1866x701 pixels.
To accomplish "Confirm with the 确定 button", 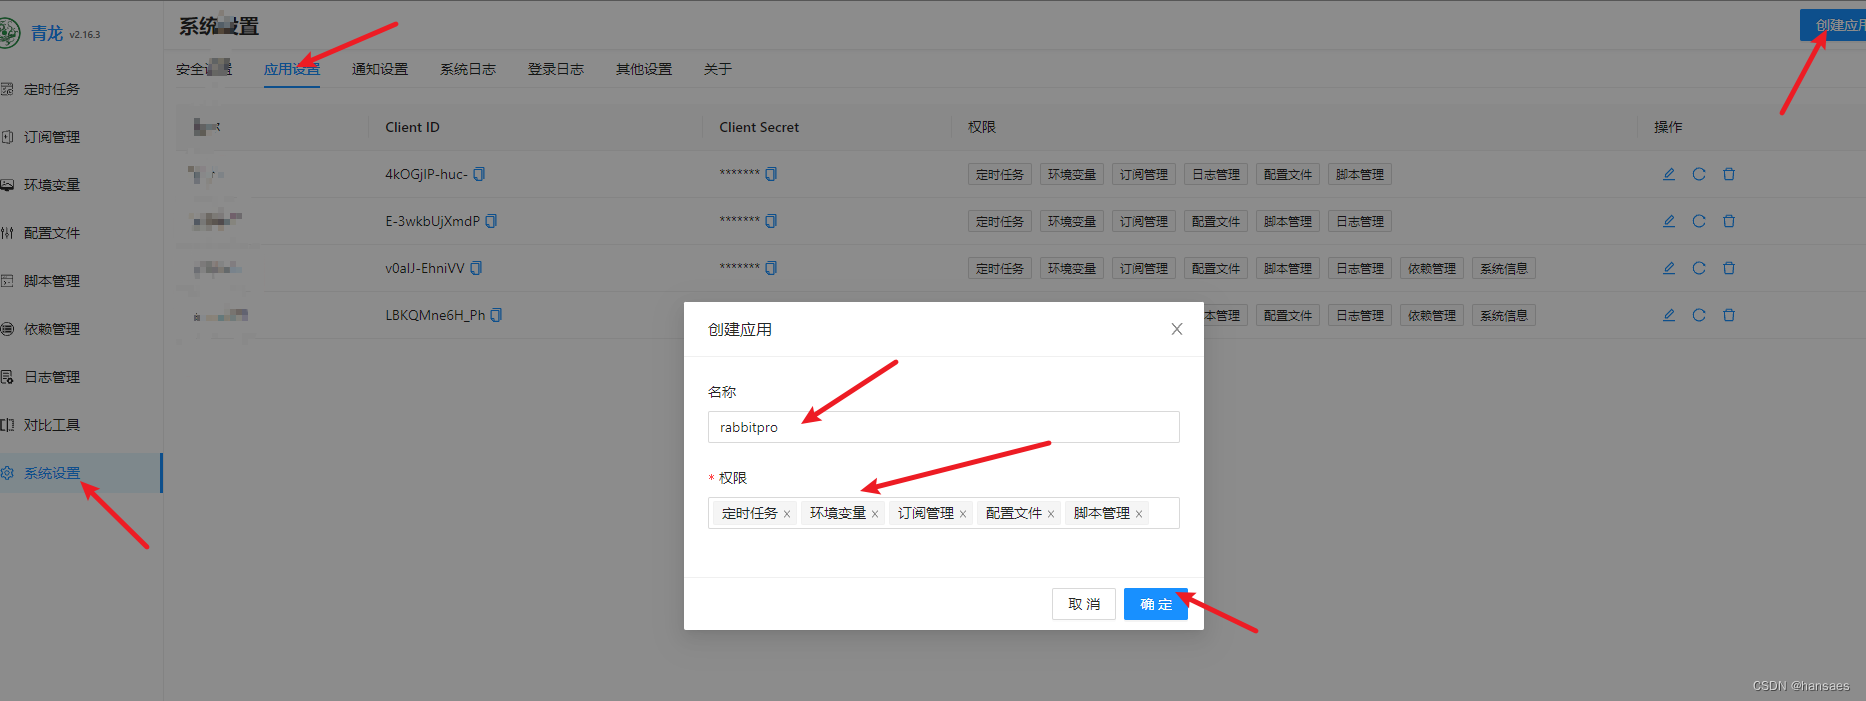I will [x=1155, y=604].
